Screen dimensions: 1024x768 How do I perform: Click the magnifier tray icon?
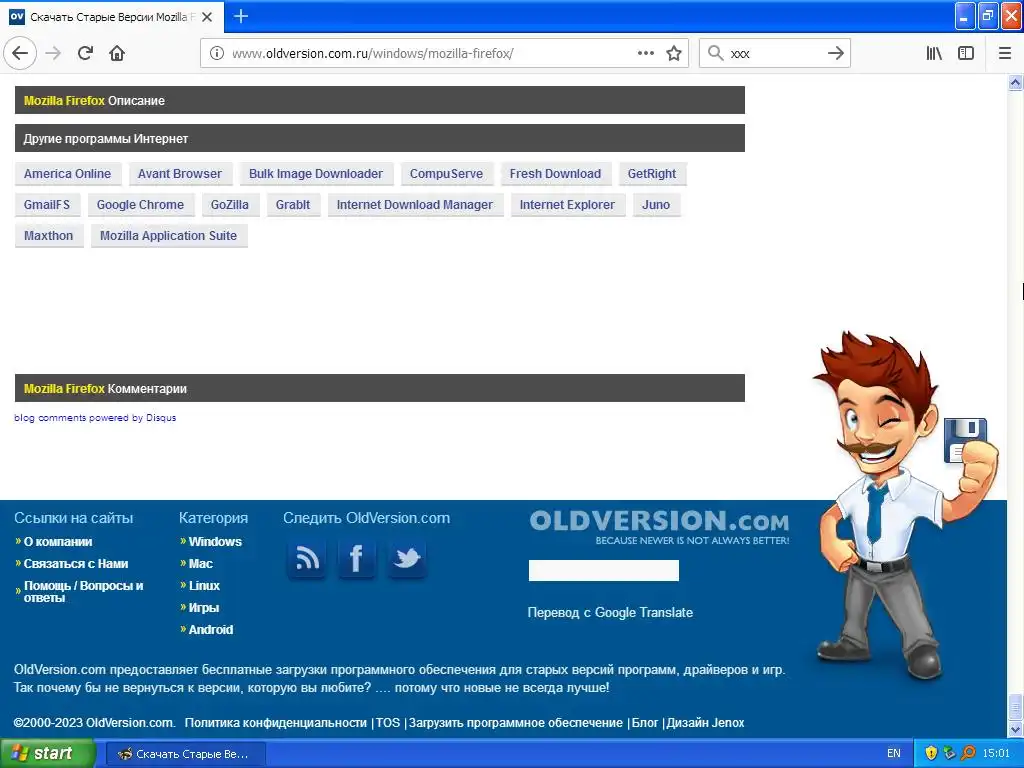pos(967,753)
